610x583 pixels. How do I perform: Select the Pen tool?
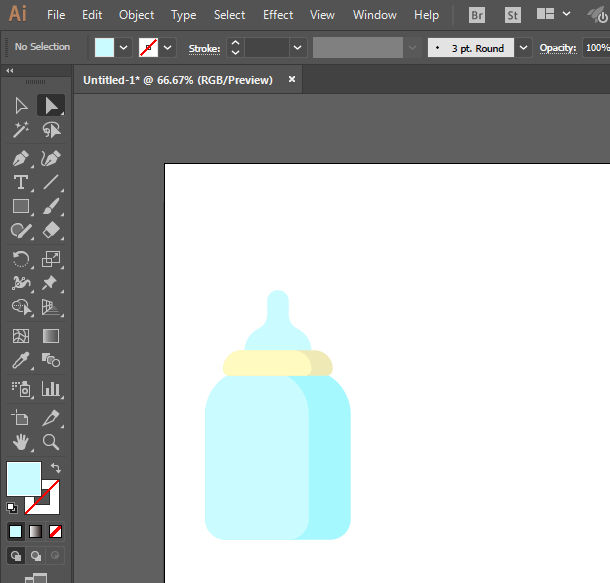click(x=20, y=158)
